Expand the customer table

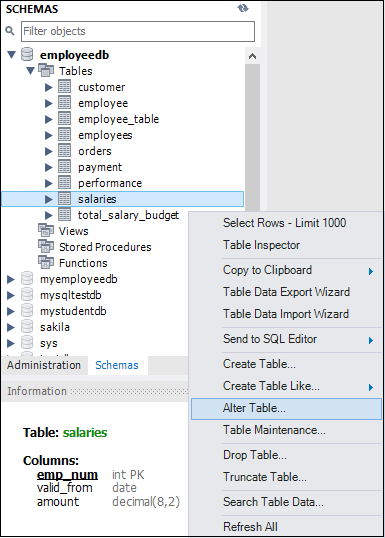click(x=49, y=87)
